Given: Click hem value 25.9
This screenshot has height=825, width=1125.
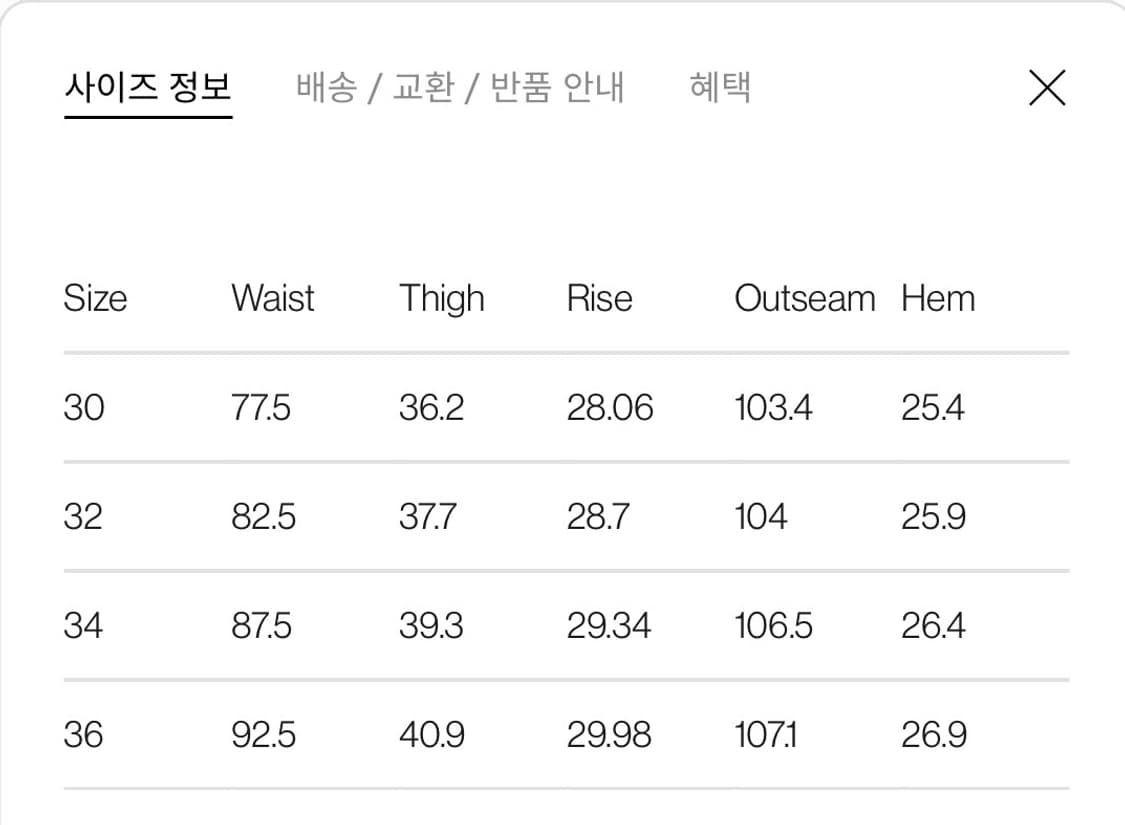Looking at the screenshot, I should (933, 517).
